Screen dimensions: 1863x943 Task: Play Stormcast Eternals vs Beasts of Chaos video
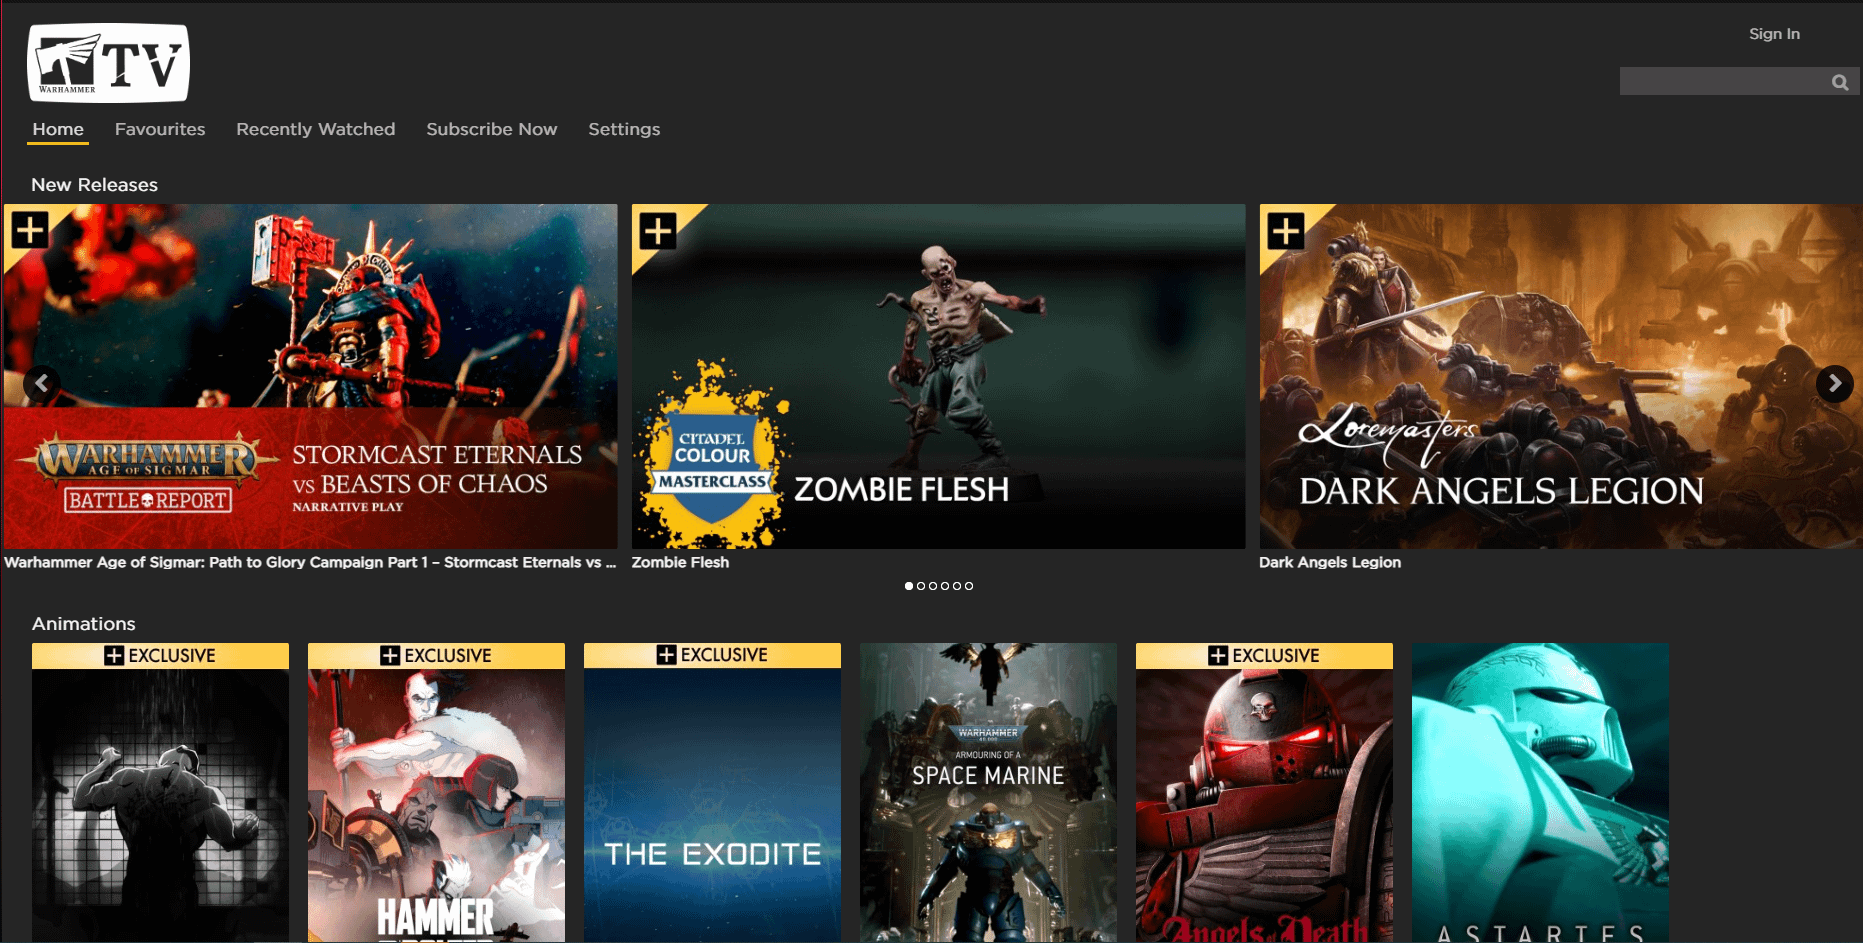coord(310,376)
